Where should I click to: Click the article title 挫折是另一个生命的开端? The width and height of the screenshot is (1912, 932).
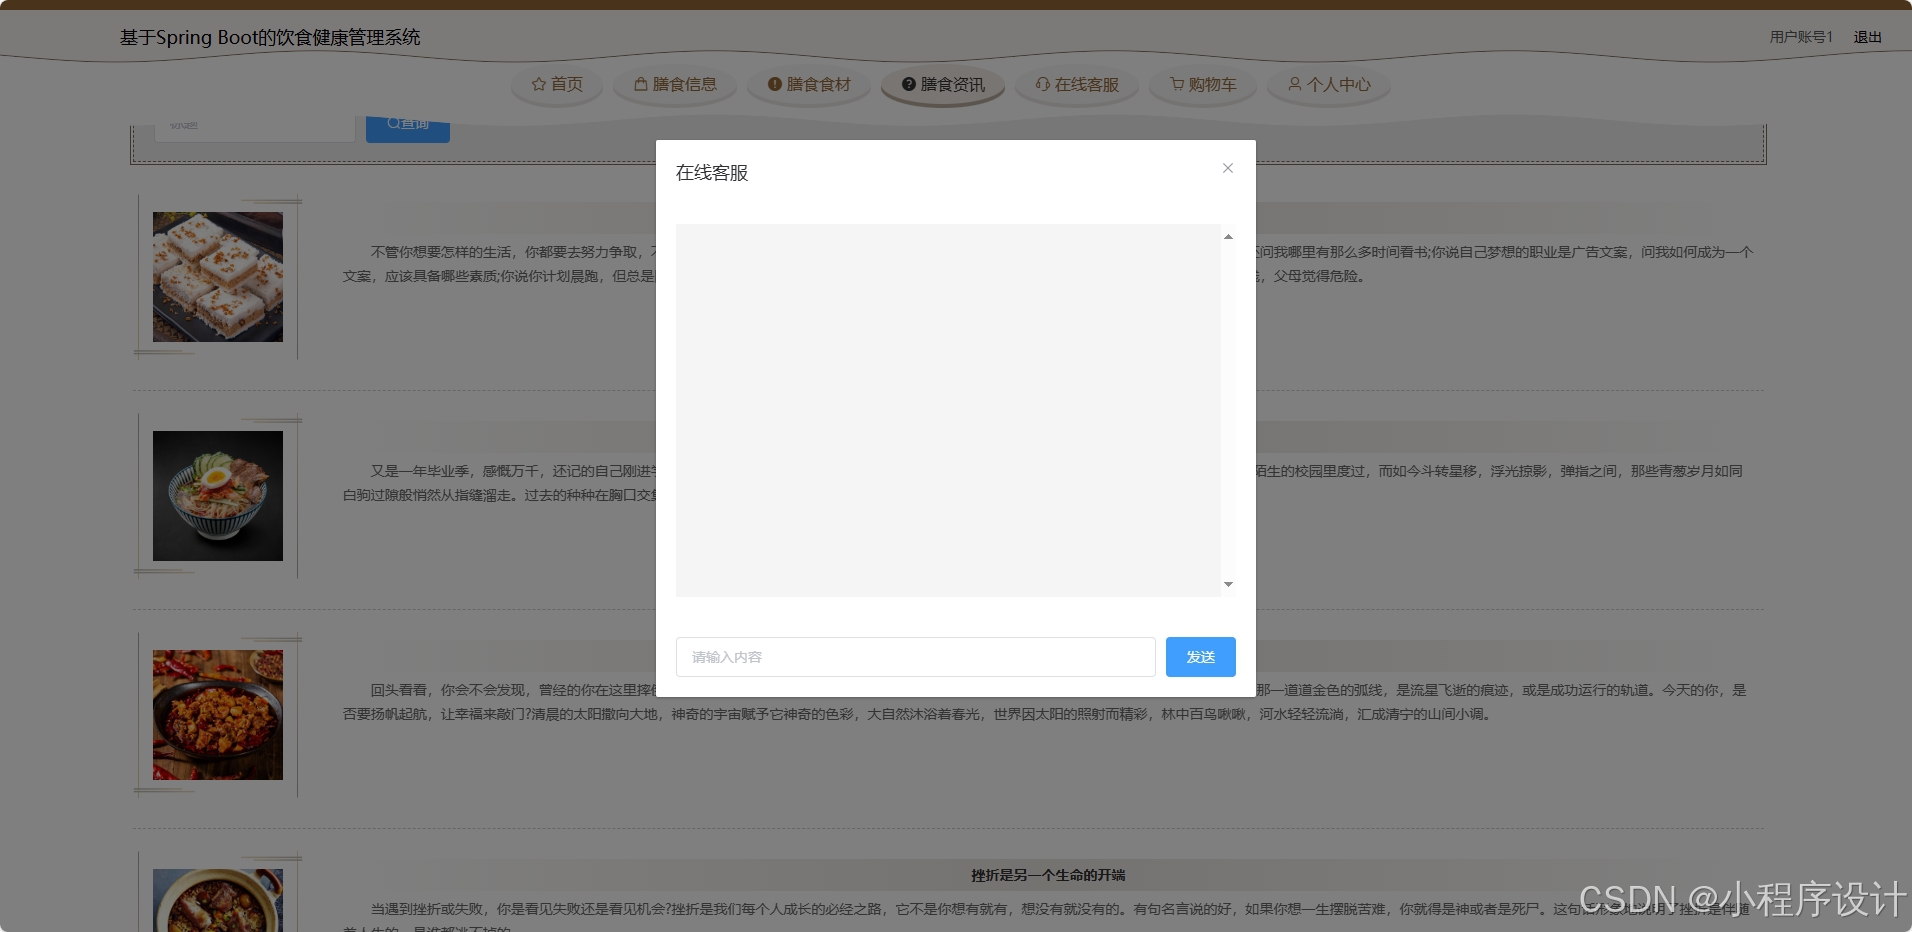coord(1048,875)
